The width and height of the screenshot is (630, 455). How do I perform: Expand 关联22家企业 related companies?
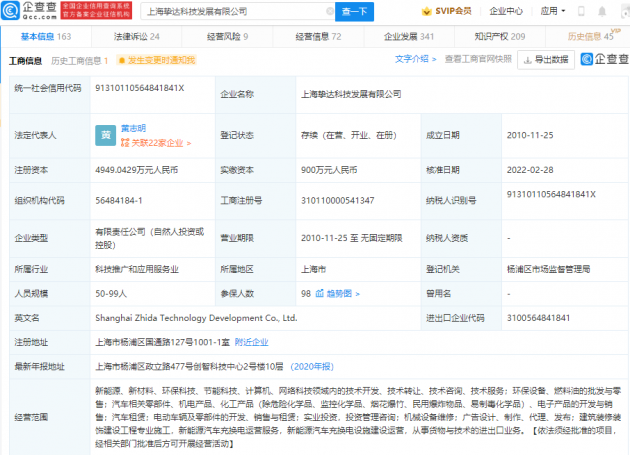pos(156,143)
